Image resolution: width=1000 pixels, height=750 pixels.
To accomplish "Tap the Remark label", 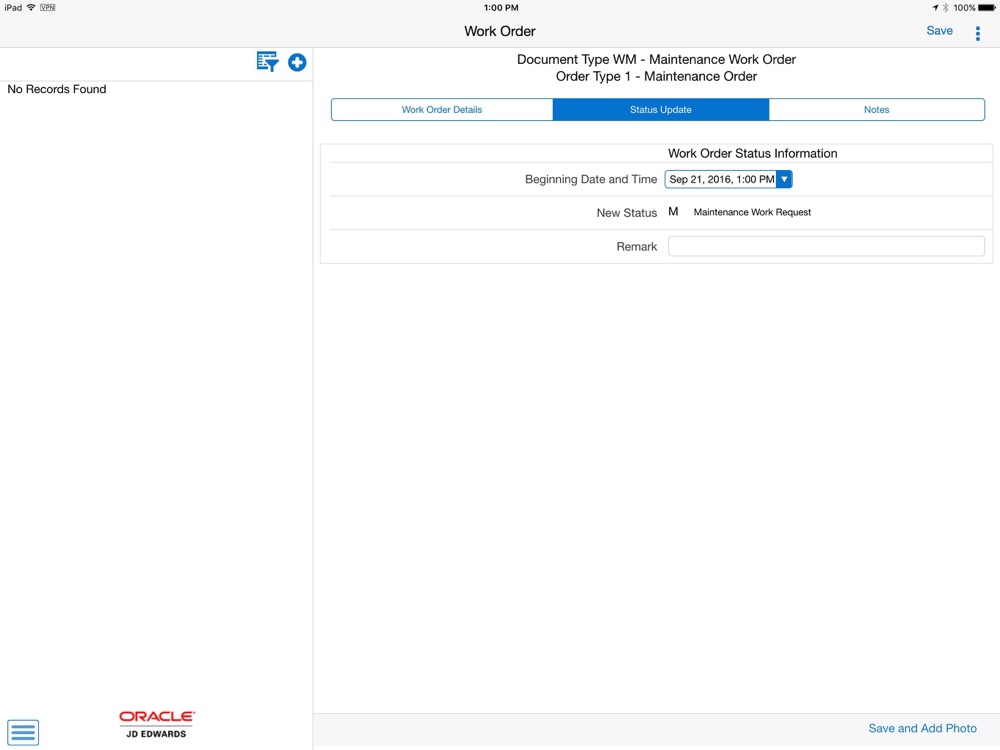I will 636,247.
